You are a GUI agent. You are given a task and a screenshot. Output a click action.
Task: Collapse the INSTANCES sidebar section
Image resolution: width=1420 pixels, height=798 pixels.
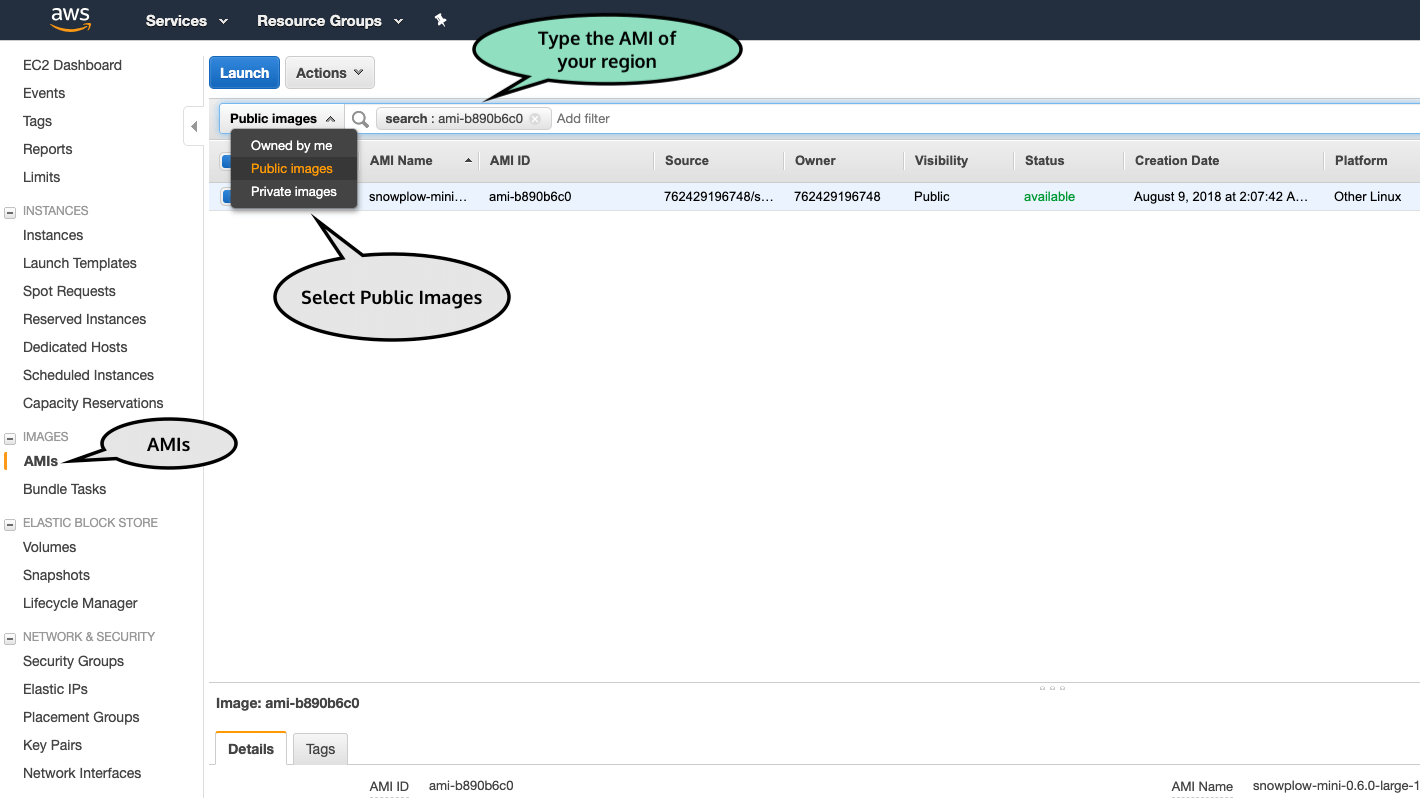tap(10, 212)
